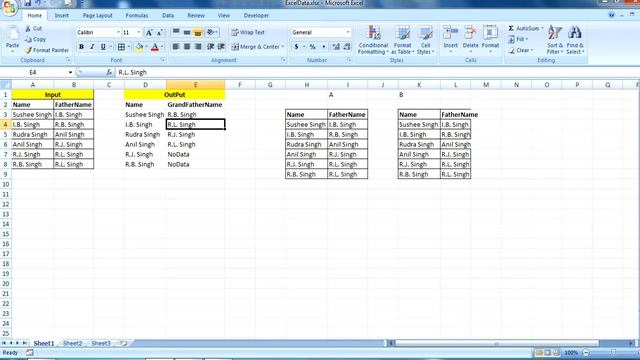Open Conditional Formatting
Viewport: 640px width, 360px height.
click(x=373, y=40)
